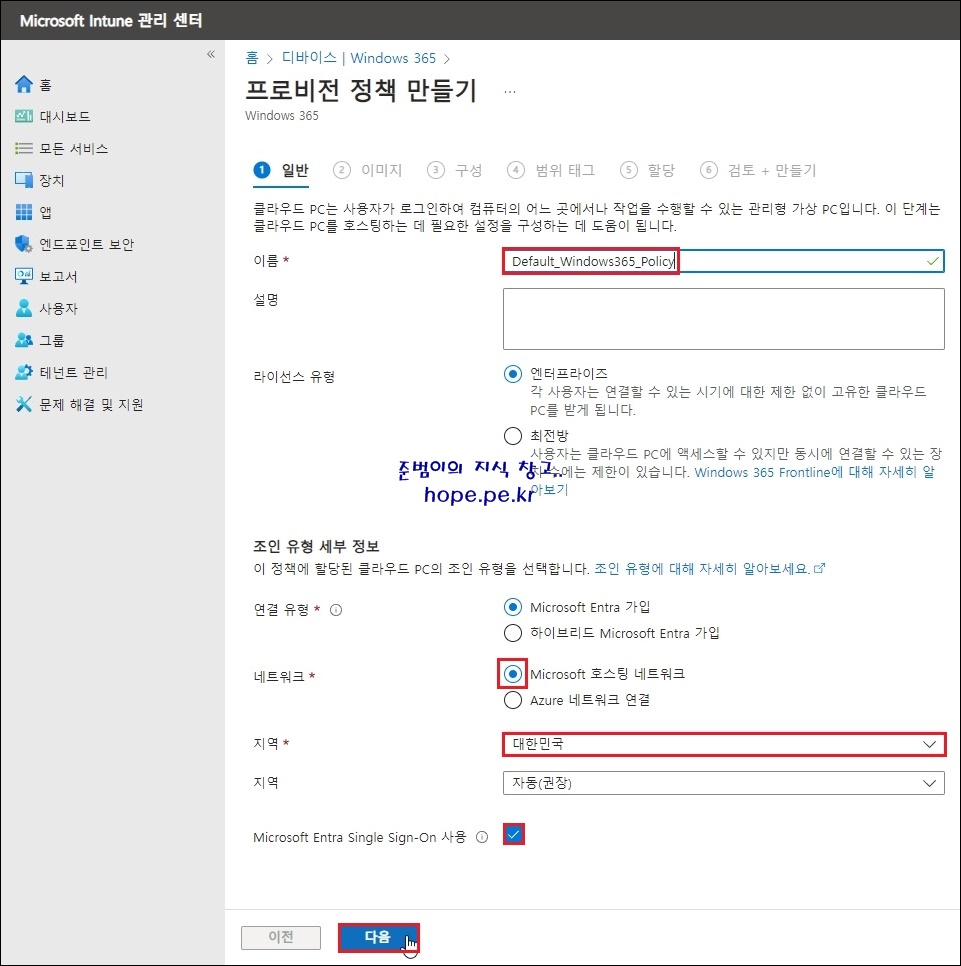The image size is (961, 966).
Task: Open the 대한민국 geography dropdown
Action: point(723,744)
